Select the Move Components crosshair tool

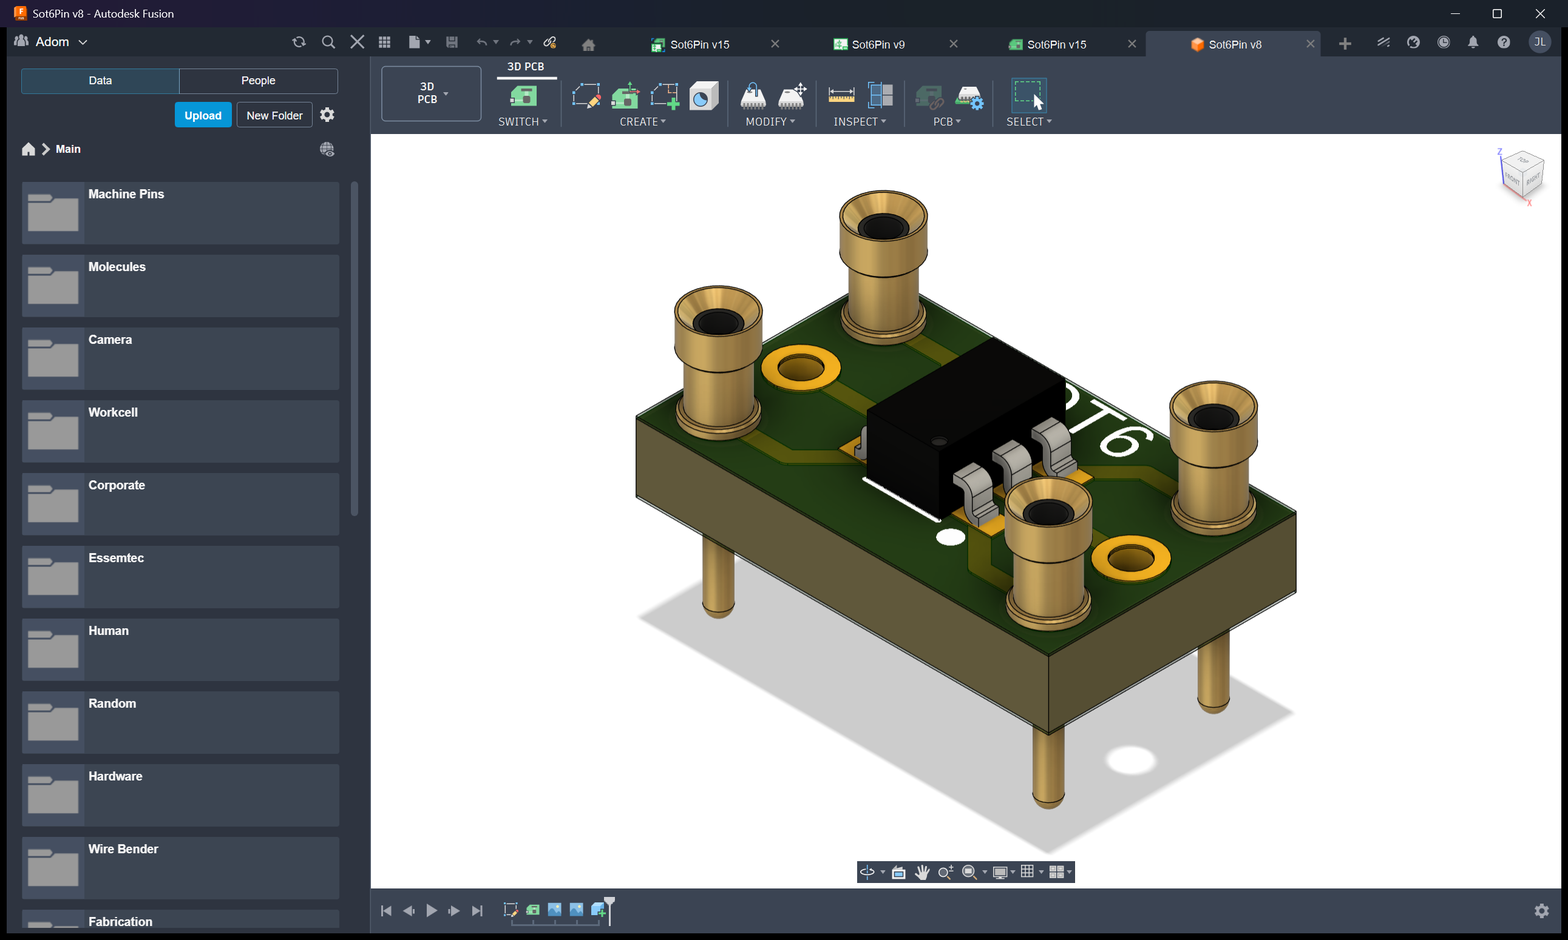tap(792, 96)
